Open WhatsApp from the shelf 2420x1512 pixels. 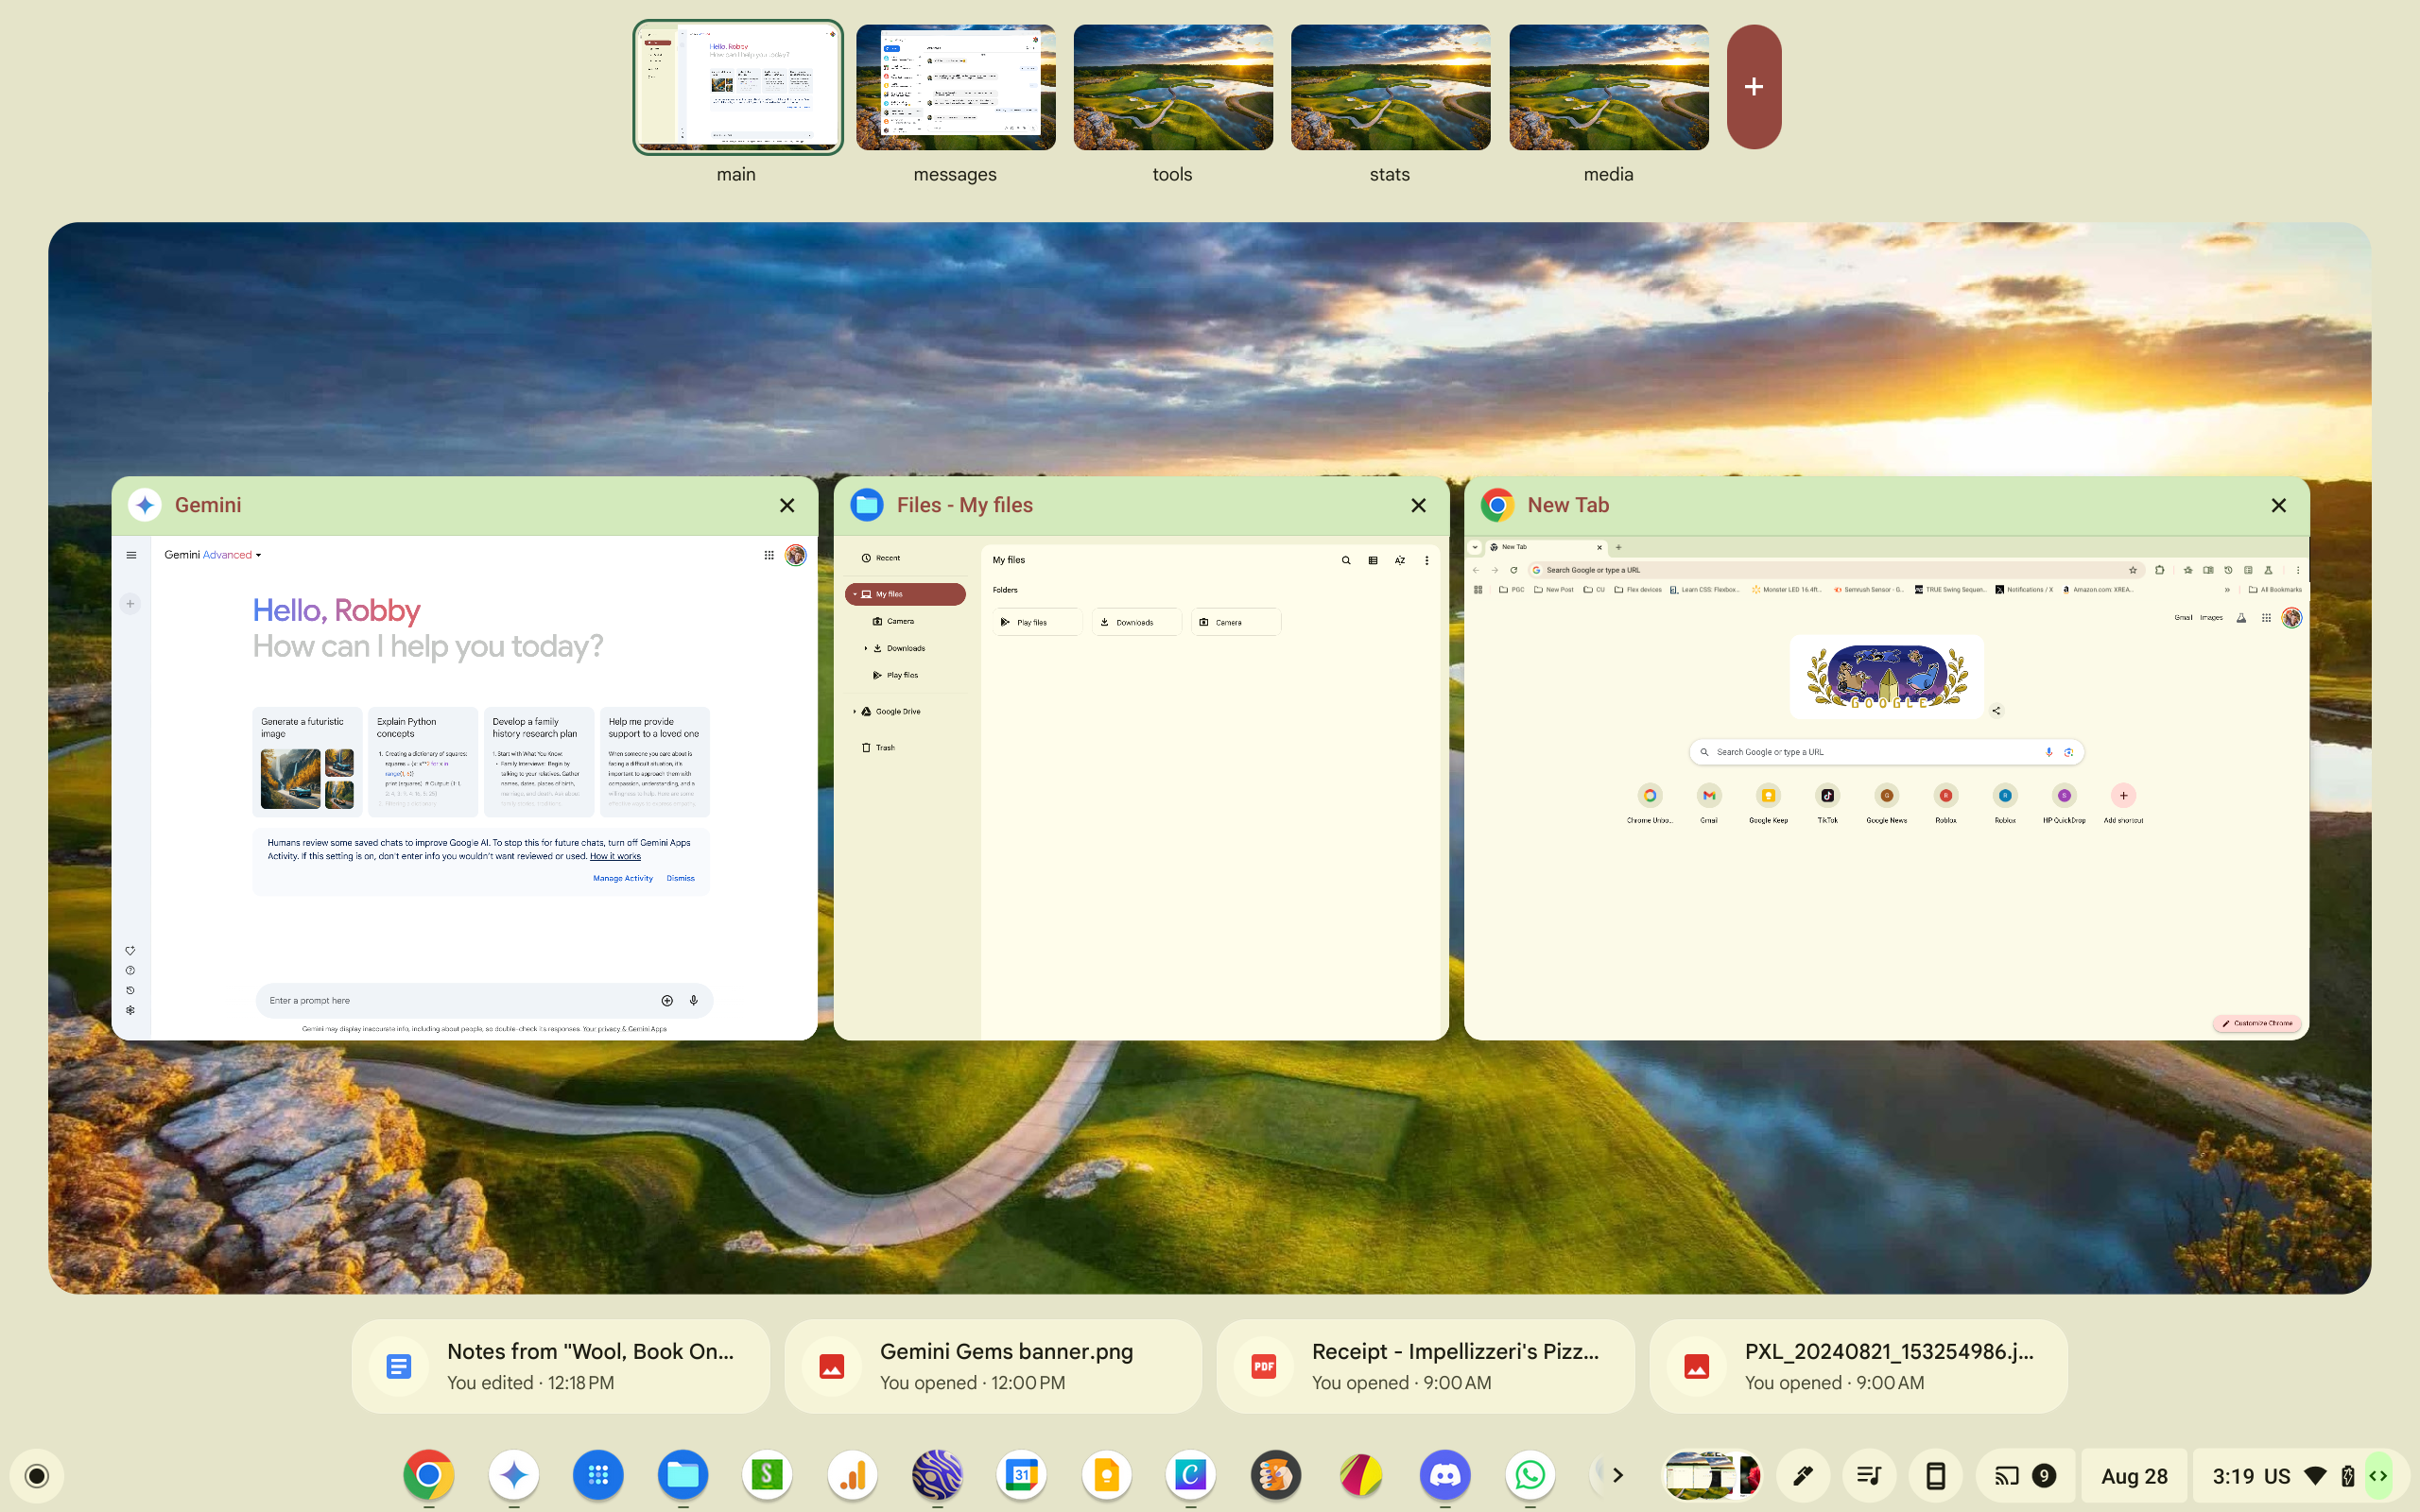pyautogui.click(x=1529, y=1474)
